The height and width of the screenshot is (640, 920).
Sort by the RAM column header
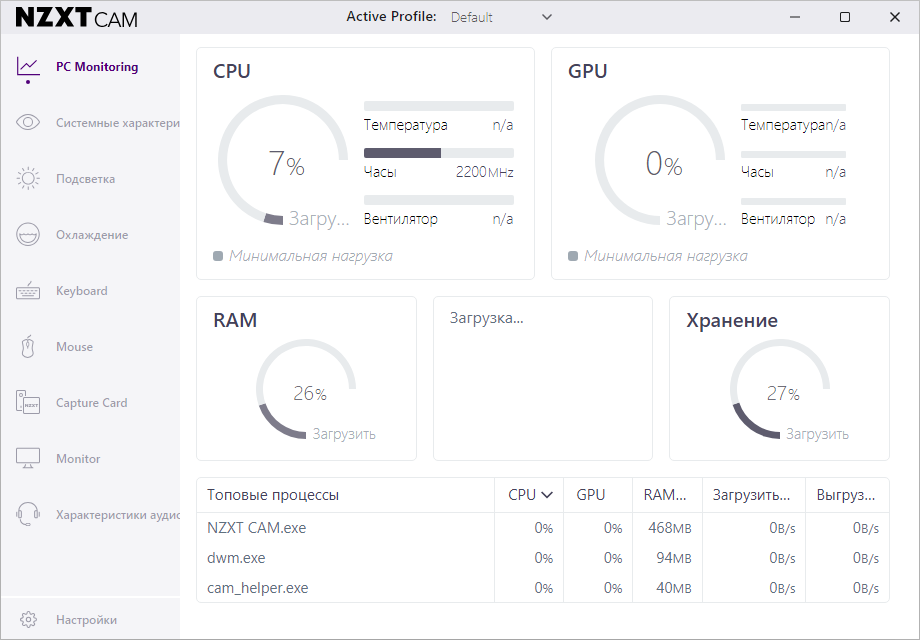(x=665, y=495)
